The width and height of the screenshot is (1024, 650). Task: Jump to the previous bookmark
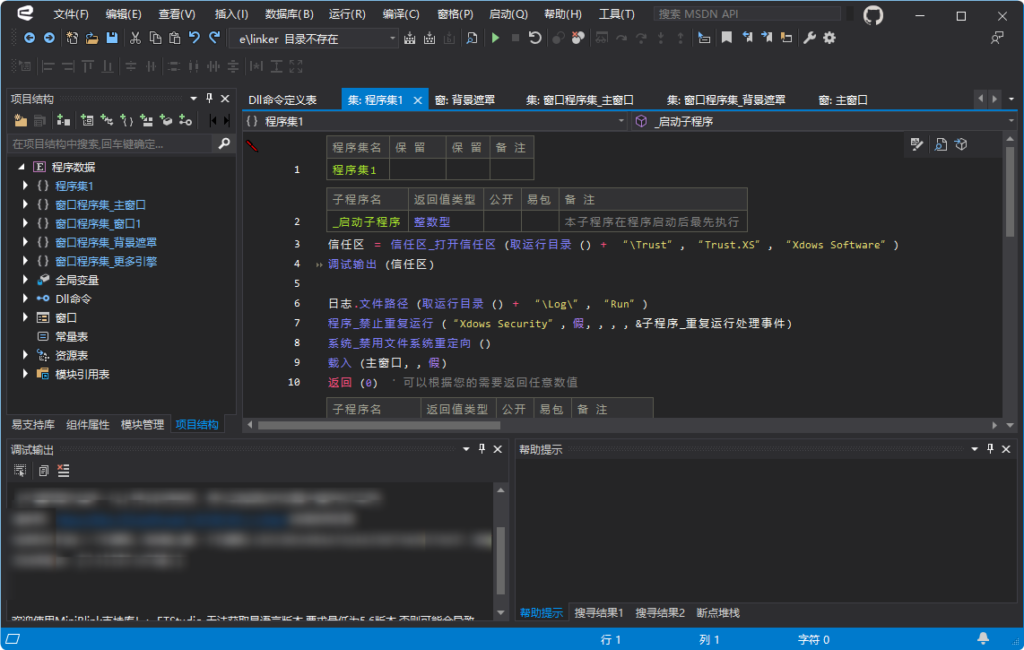pos(747,39)
